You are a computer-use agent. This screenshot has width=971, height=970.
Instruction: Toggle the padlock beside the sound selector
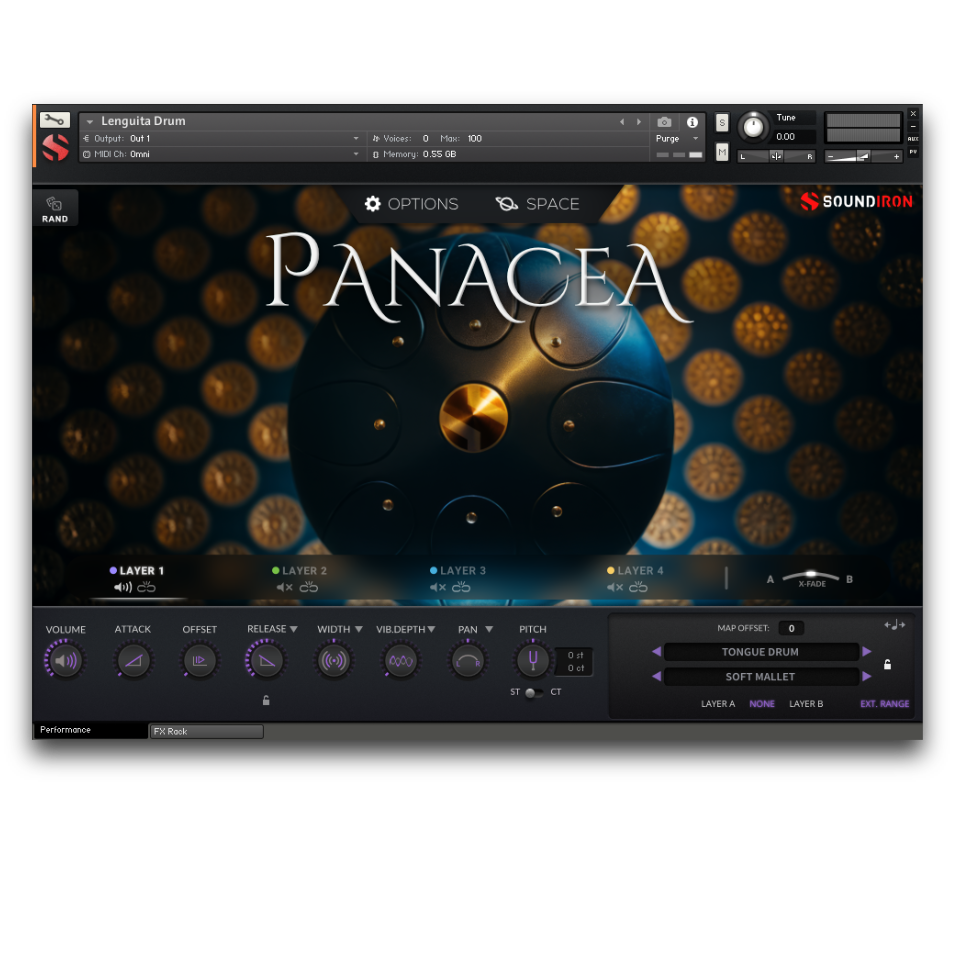[x=887, y=664]
